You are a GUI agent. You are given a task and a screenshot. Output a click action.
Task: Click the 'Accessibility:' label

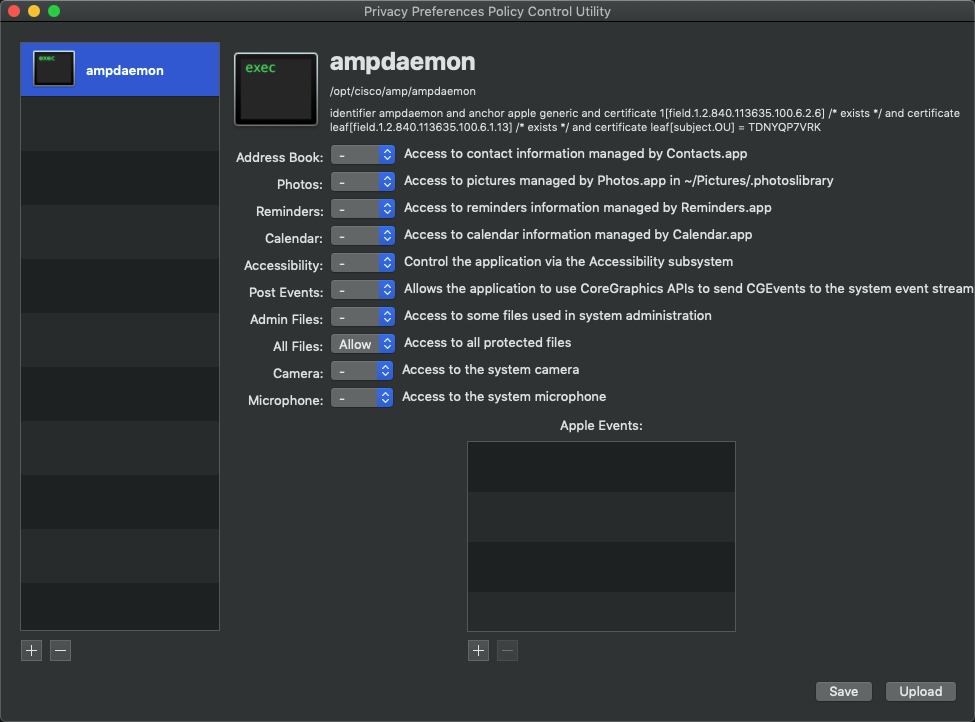click(x=284, y=266)
